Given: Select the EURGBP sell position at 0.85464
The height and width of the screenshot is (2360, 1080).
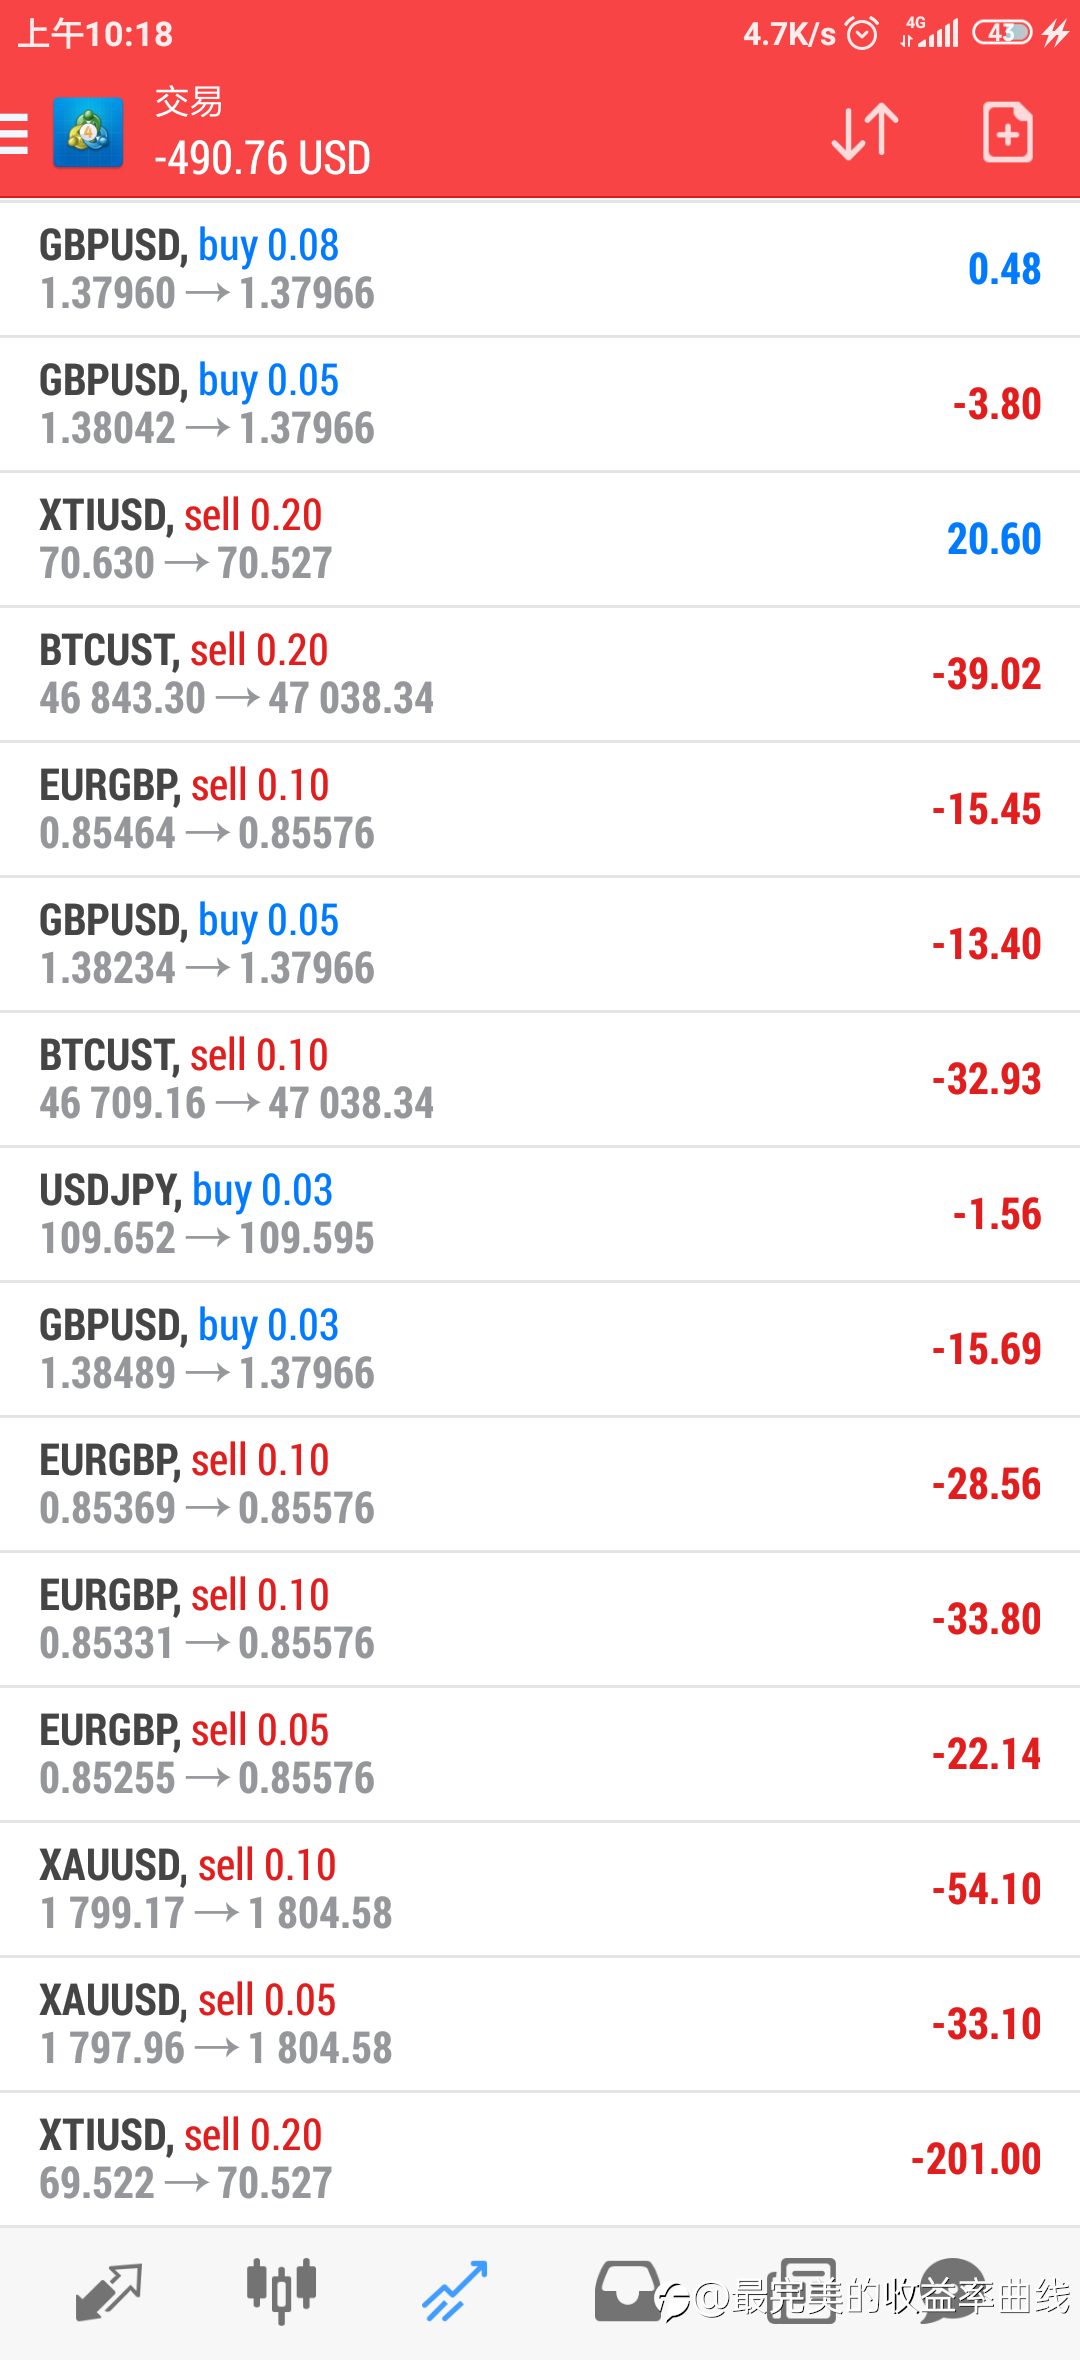Looking at the screenshot, I should click(x=540, y=809).
